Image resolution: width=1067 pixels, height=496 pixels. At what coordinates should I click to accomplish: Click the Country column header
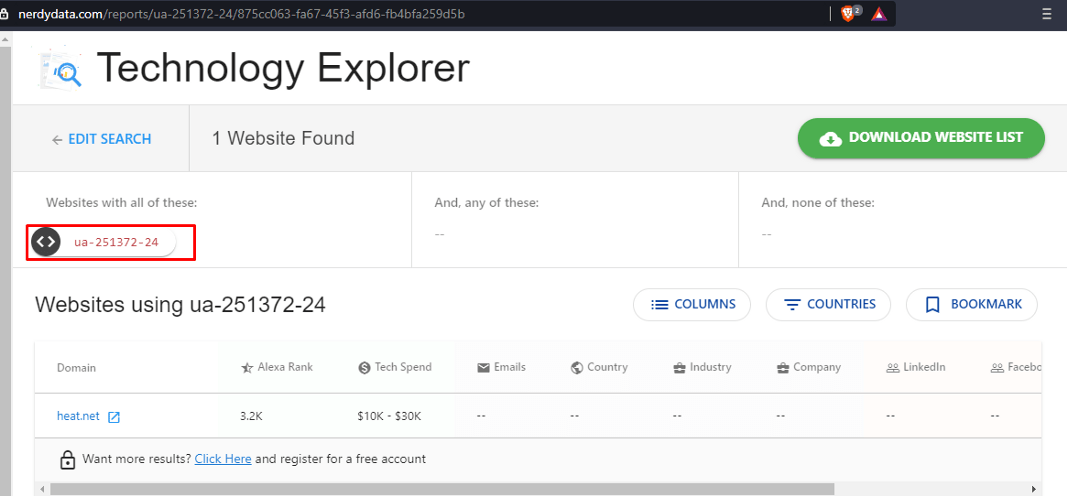pos(599,367)
